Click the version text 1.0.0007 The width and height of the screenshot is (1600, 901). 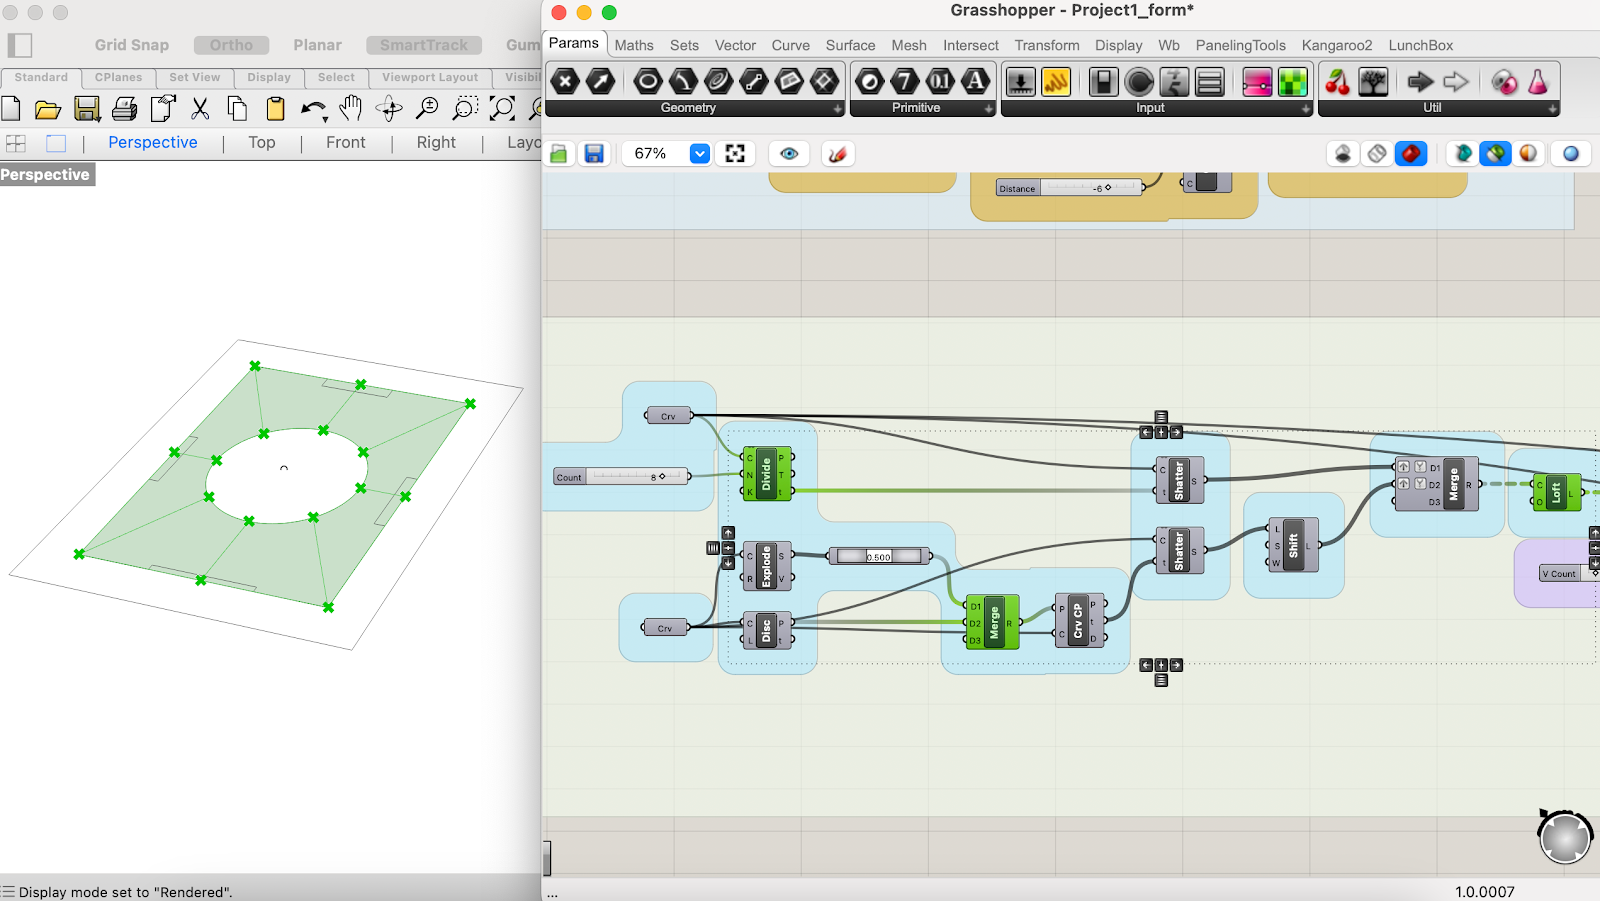pos(1484,892)
